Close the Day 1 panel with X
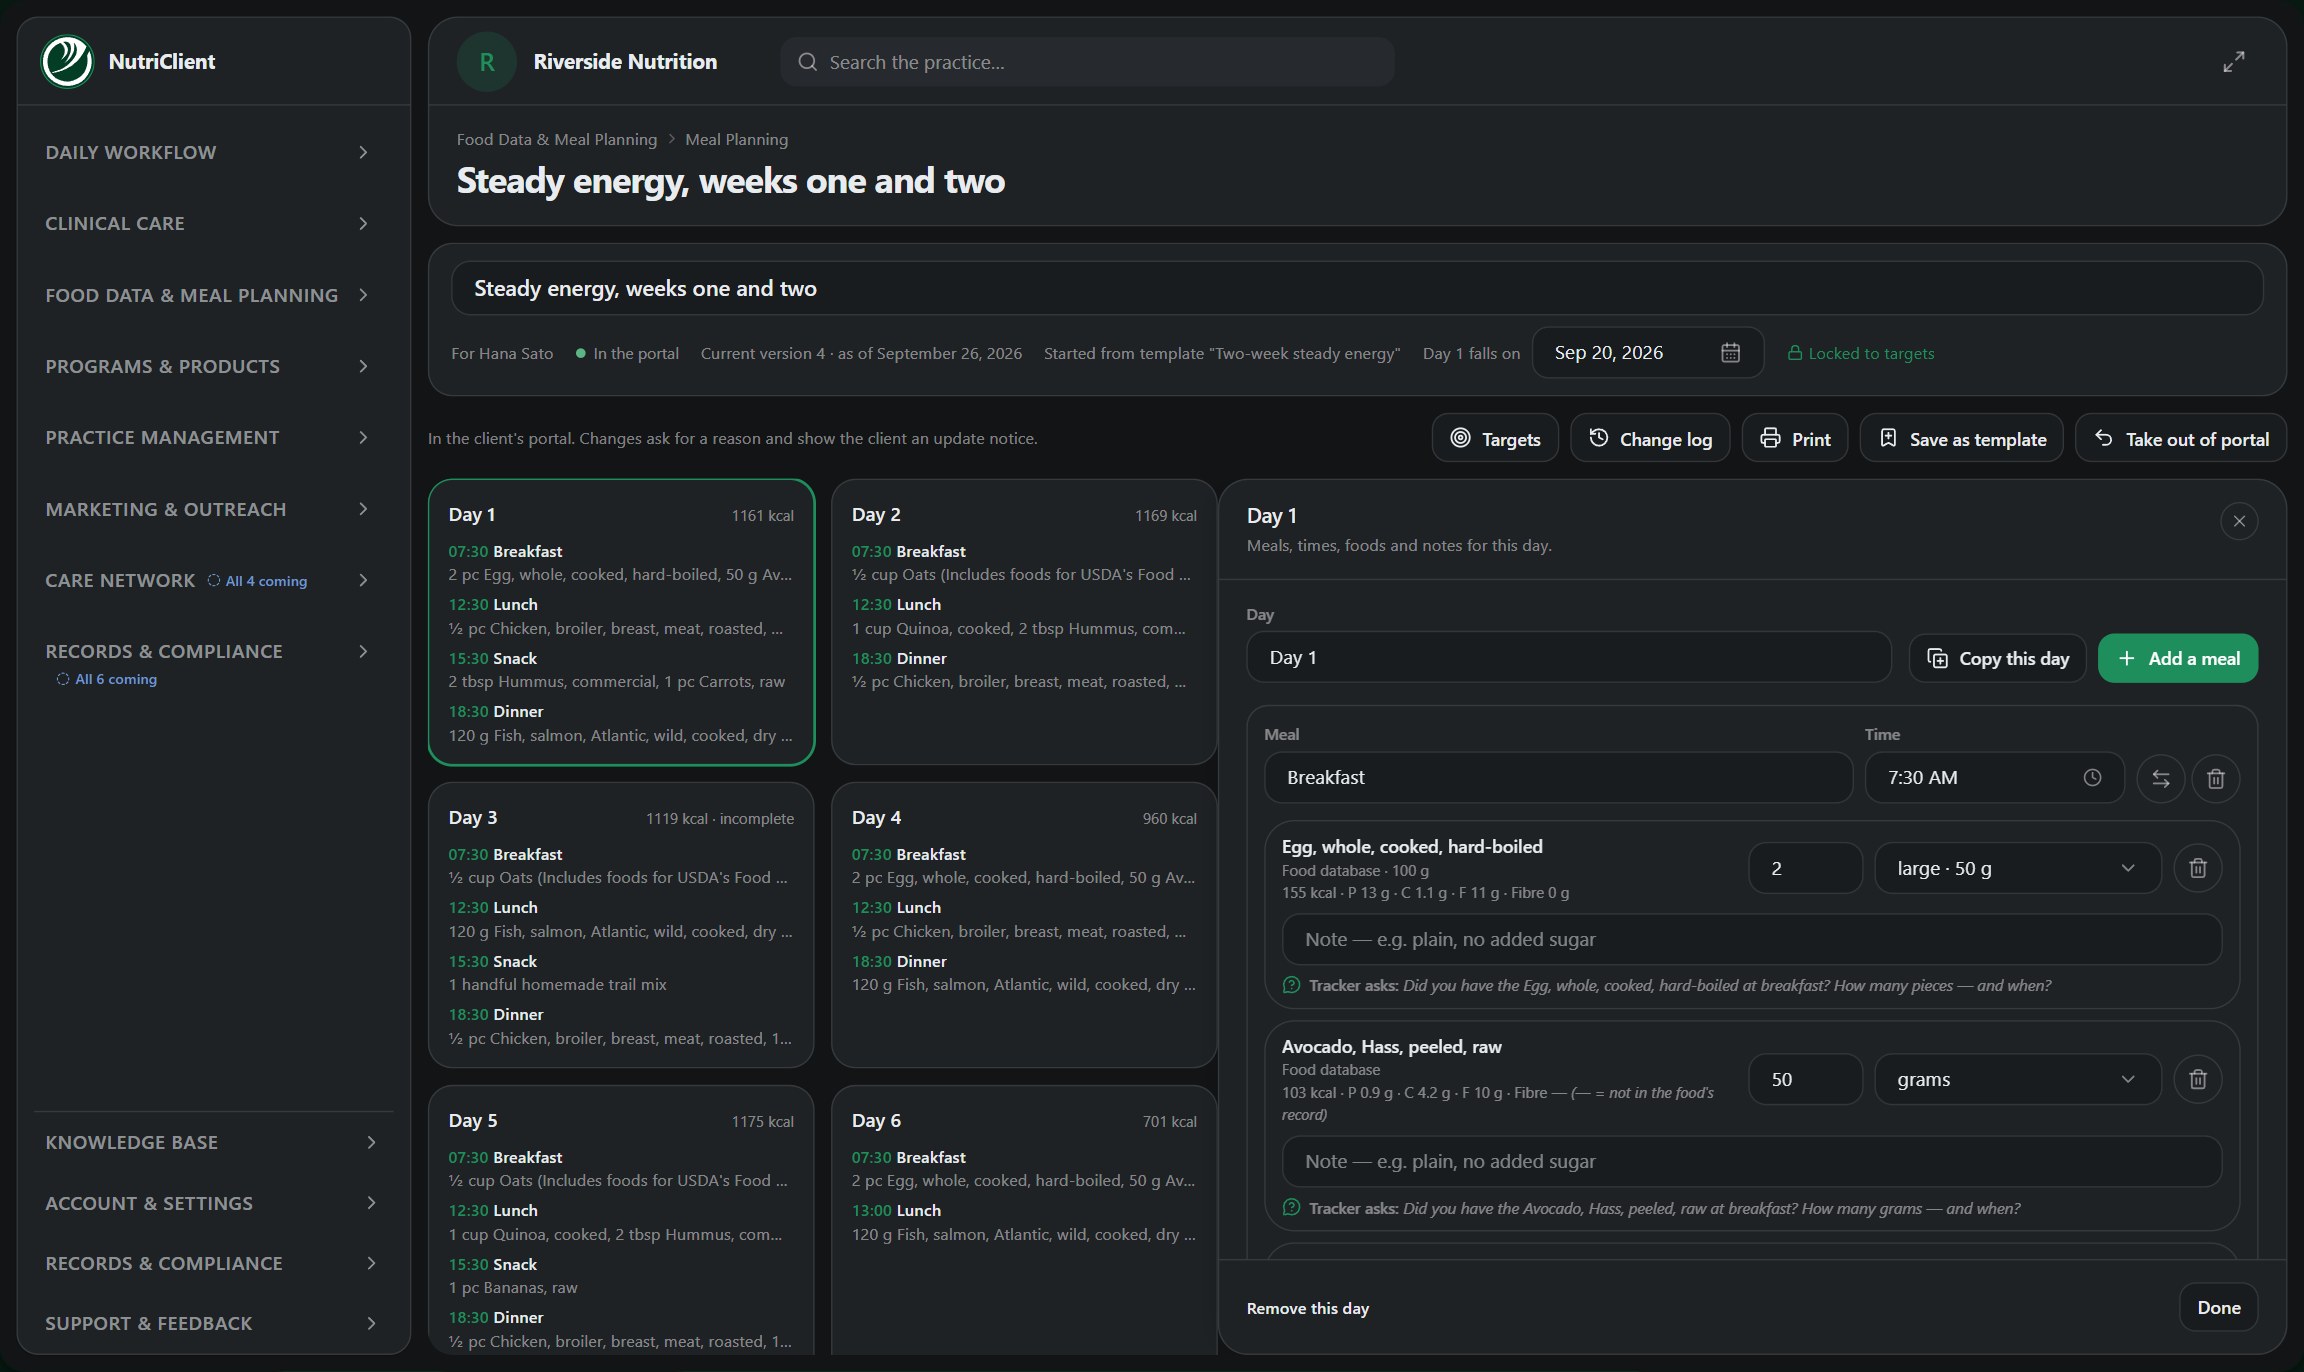The height and width of the screenshot is (1372, 2304). coord(2239,521)
